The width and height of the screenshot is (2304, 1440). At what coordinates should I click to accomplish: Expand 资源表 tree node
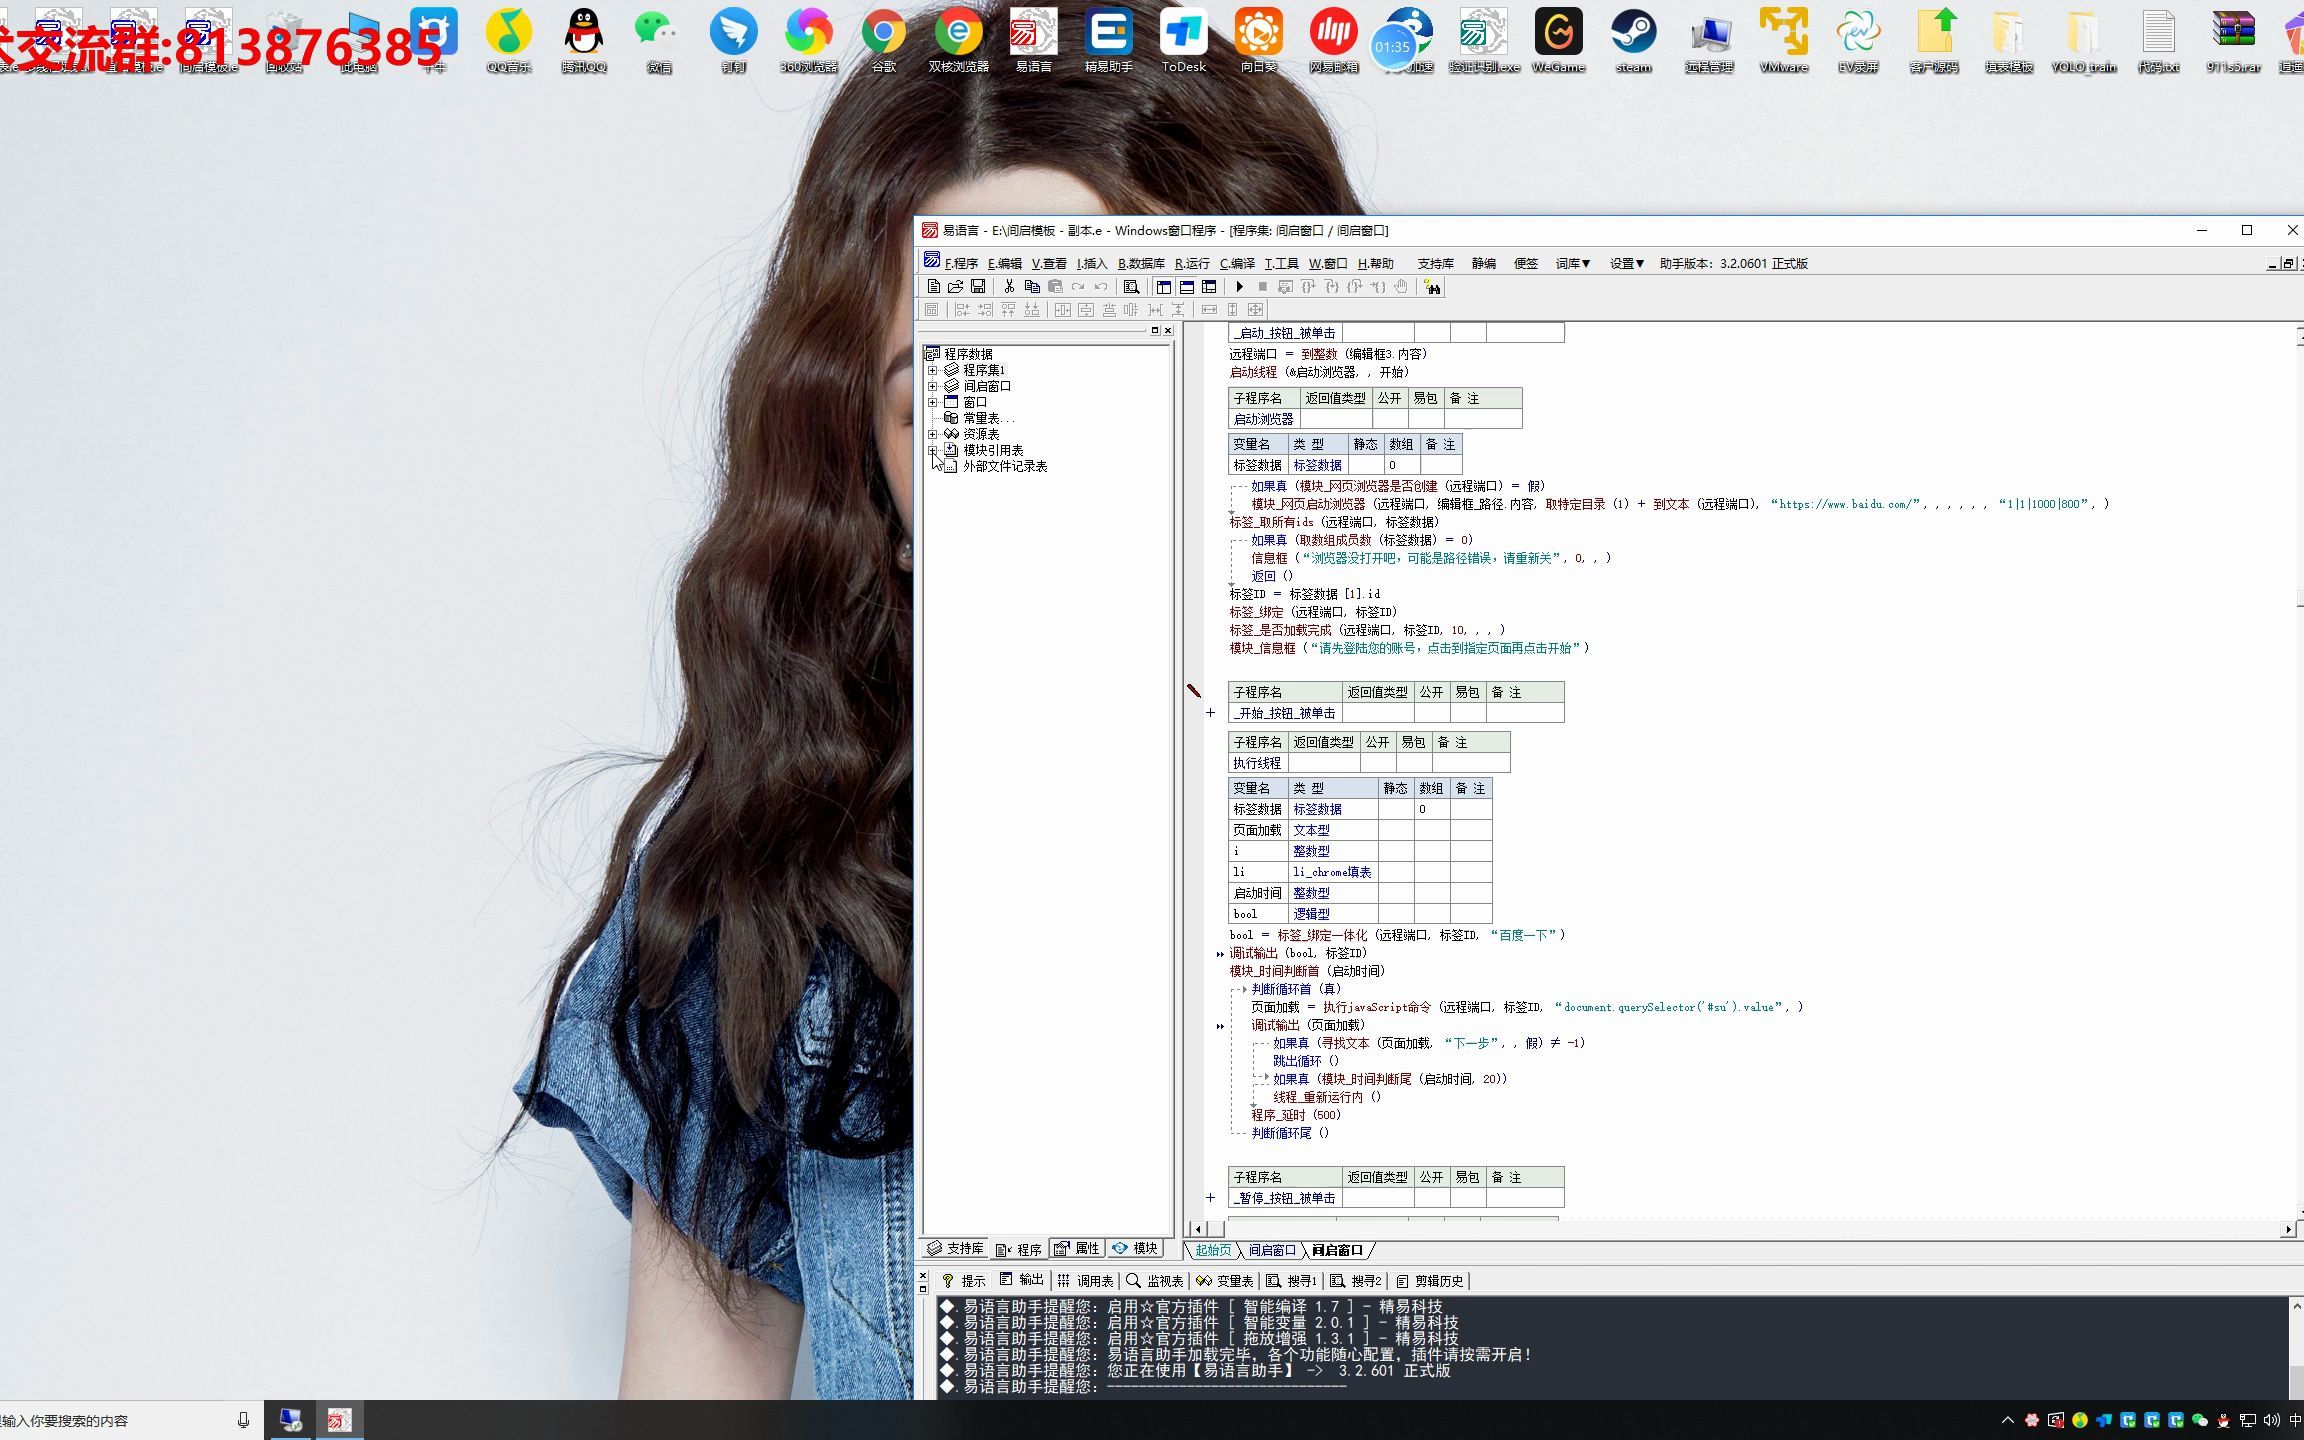click(933, 434)
